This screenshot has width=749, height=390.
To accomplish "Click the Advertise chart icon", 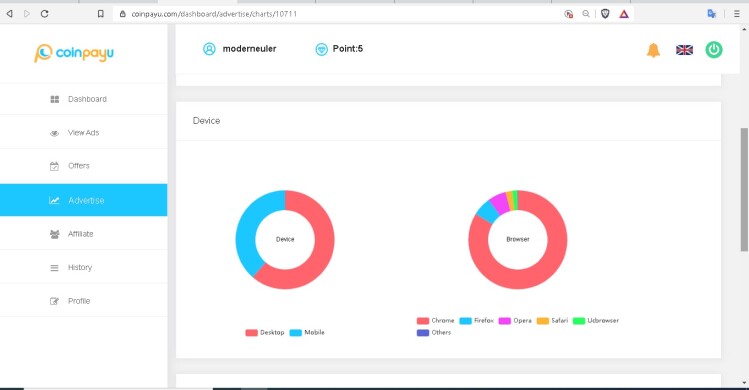I will [x=54, y=200].
